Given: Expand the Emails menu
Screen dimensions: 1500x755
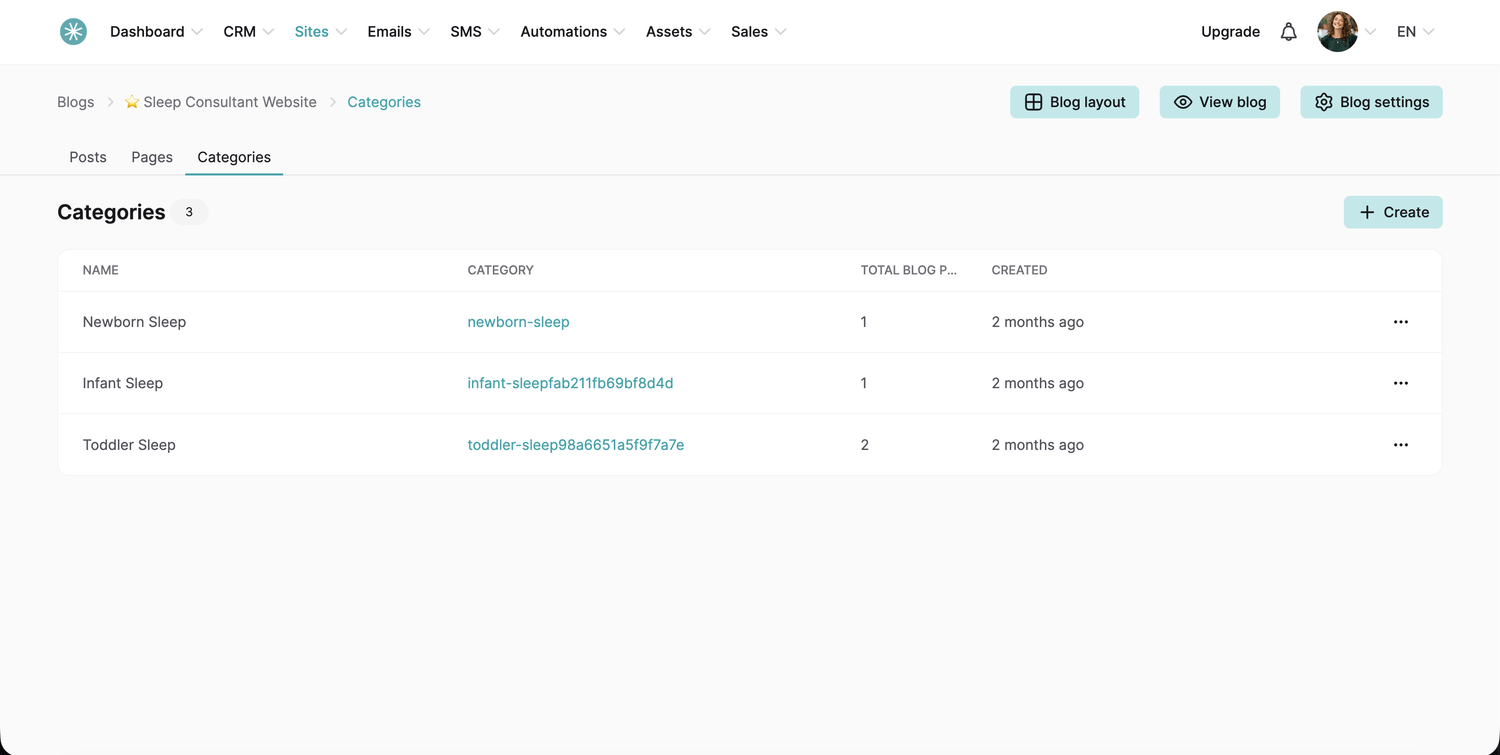Looking at the screenshot, I should [x=398, y=32].
